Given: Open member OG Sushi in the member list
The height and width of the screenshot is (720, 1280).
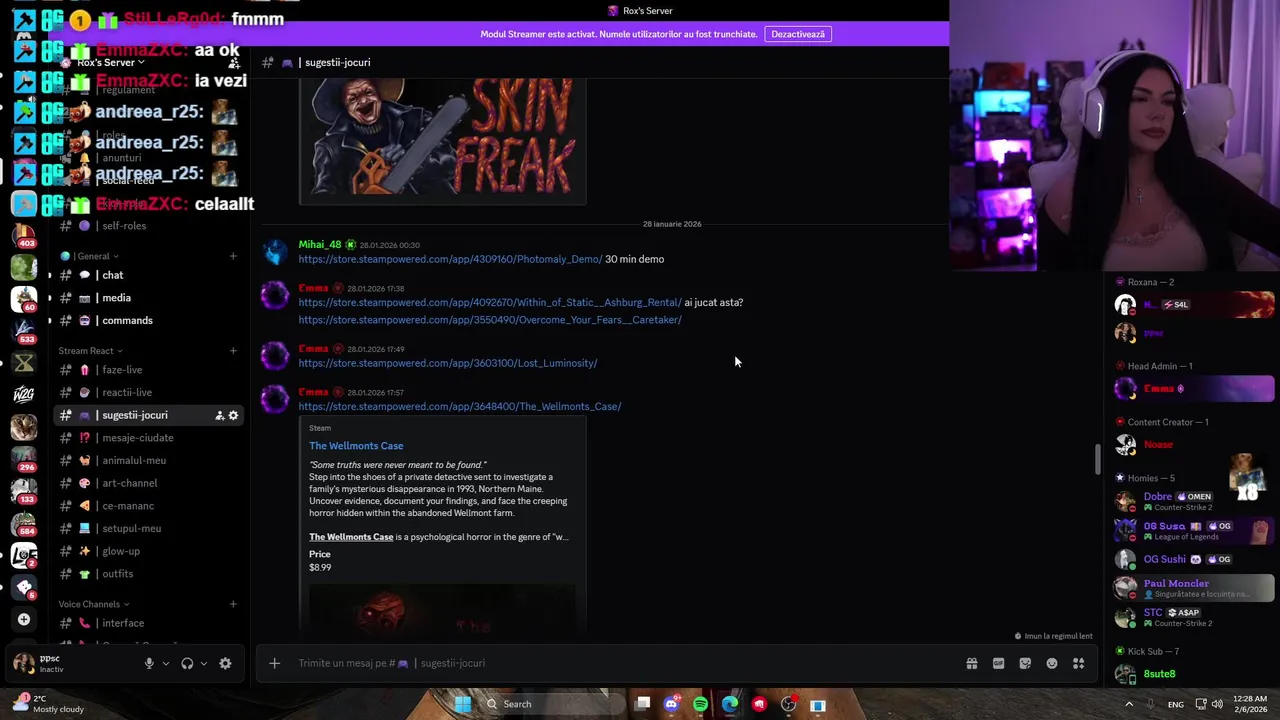Looking at the screenshot, I should [x=1195, y=559].
